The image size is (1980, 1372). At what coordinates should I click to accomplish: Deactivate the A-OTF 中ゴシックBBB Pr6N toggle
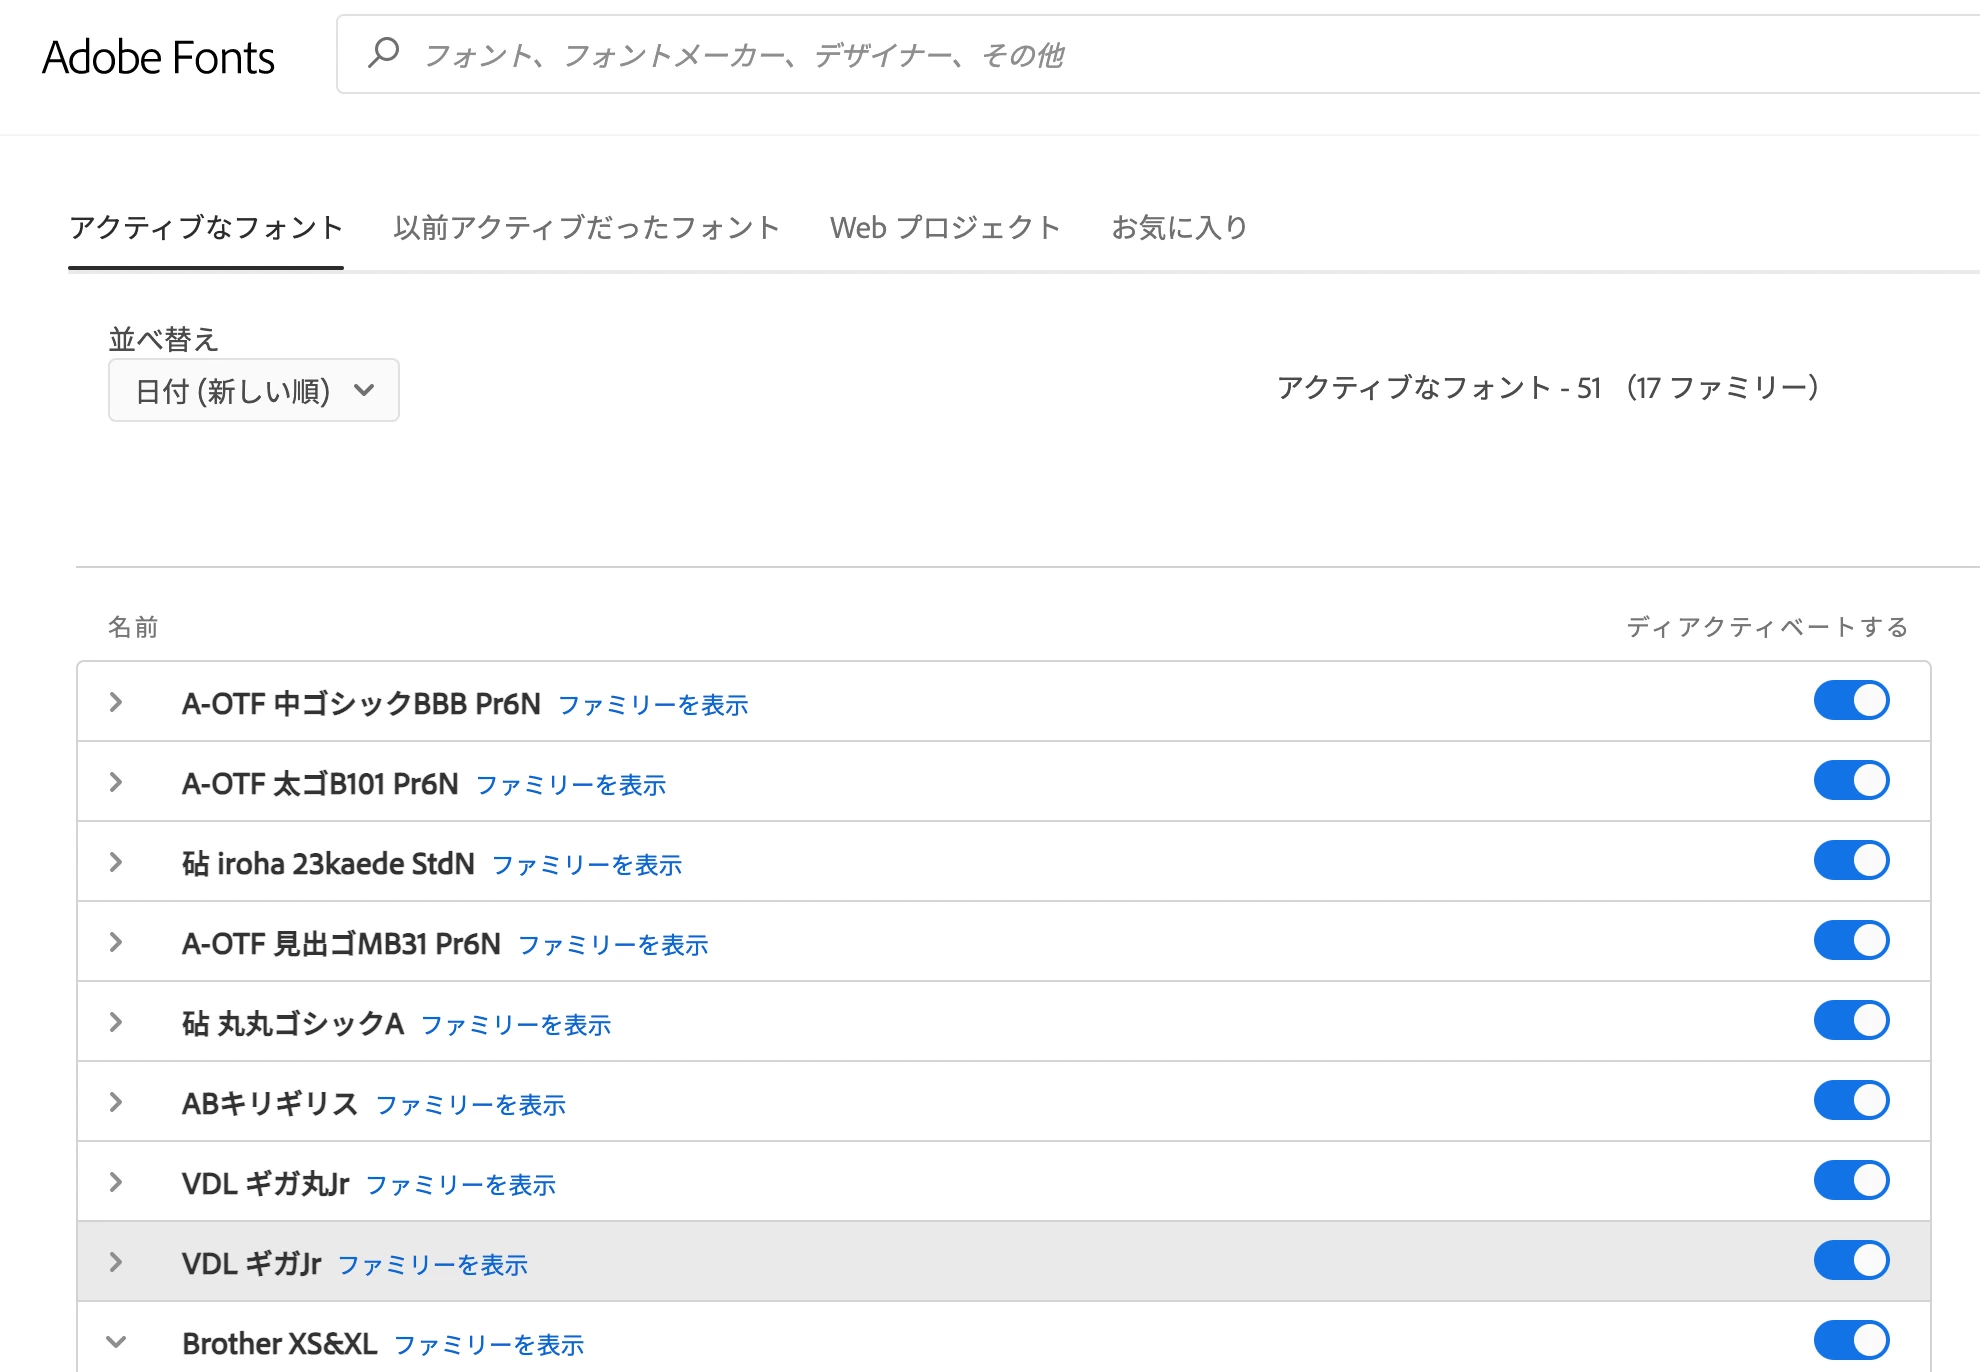click(x=1851, y=700)
